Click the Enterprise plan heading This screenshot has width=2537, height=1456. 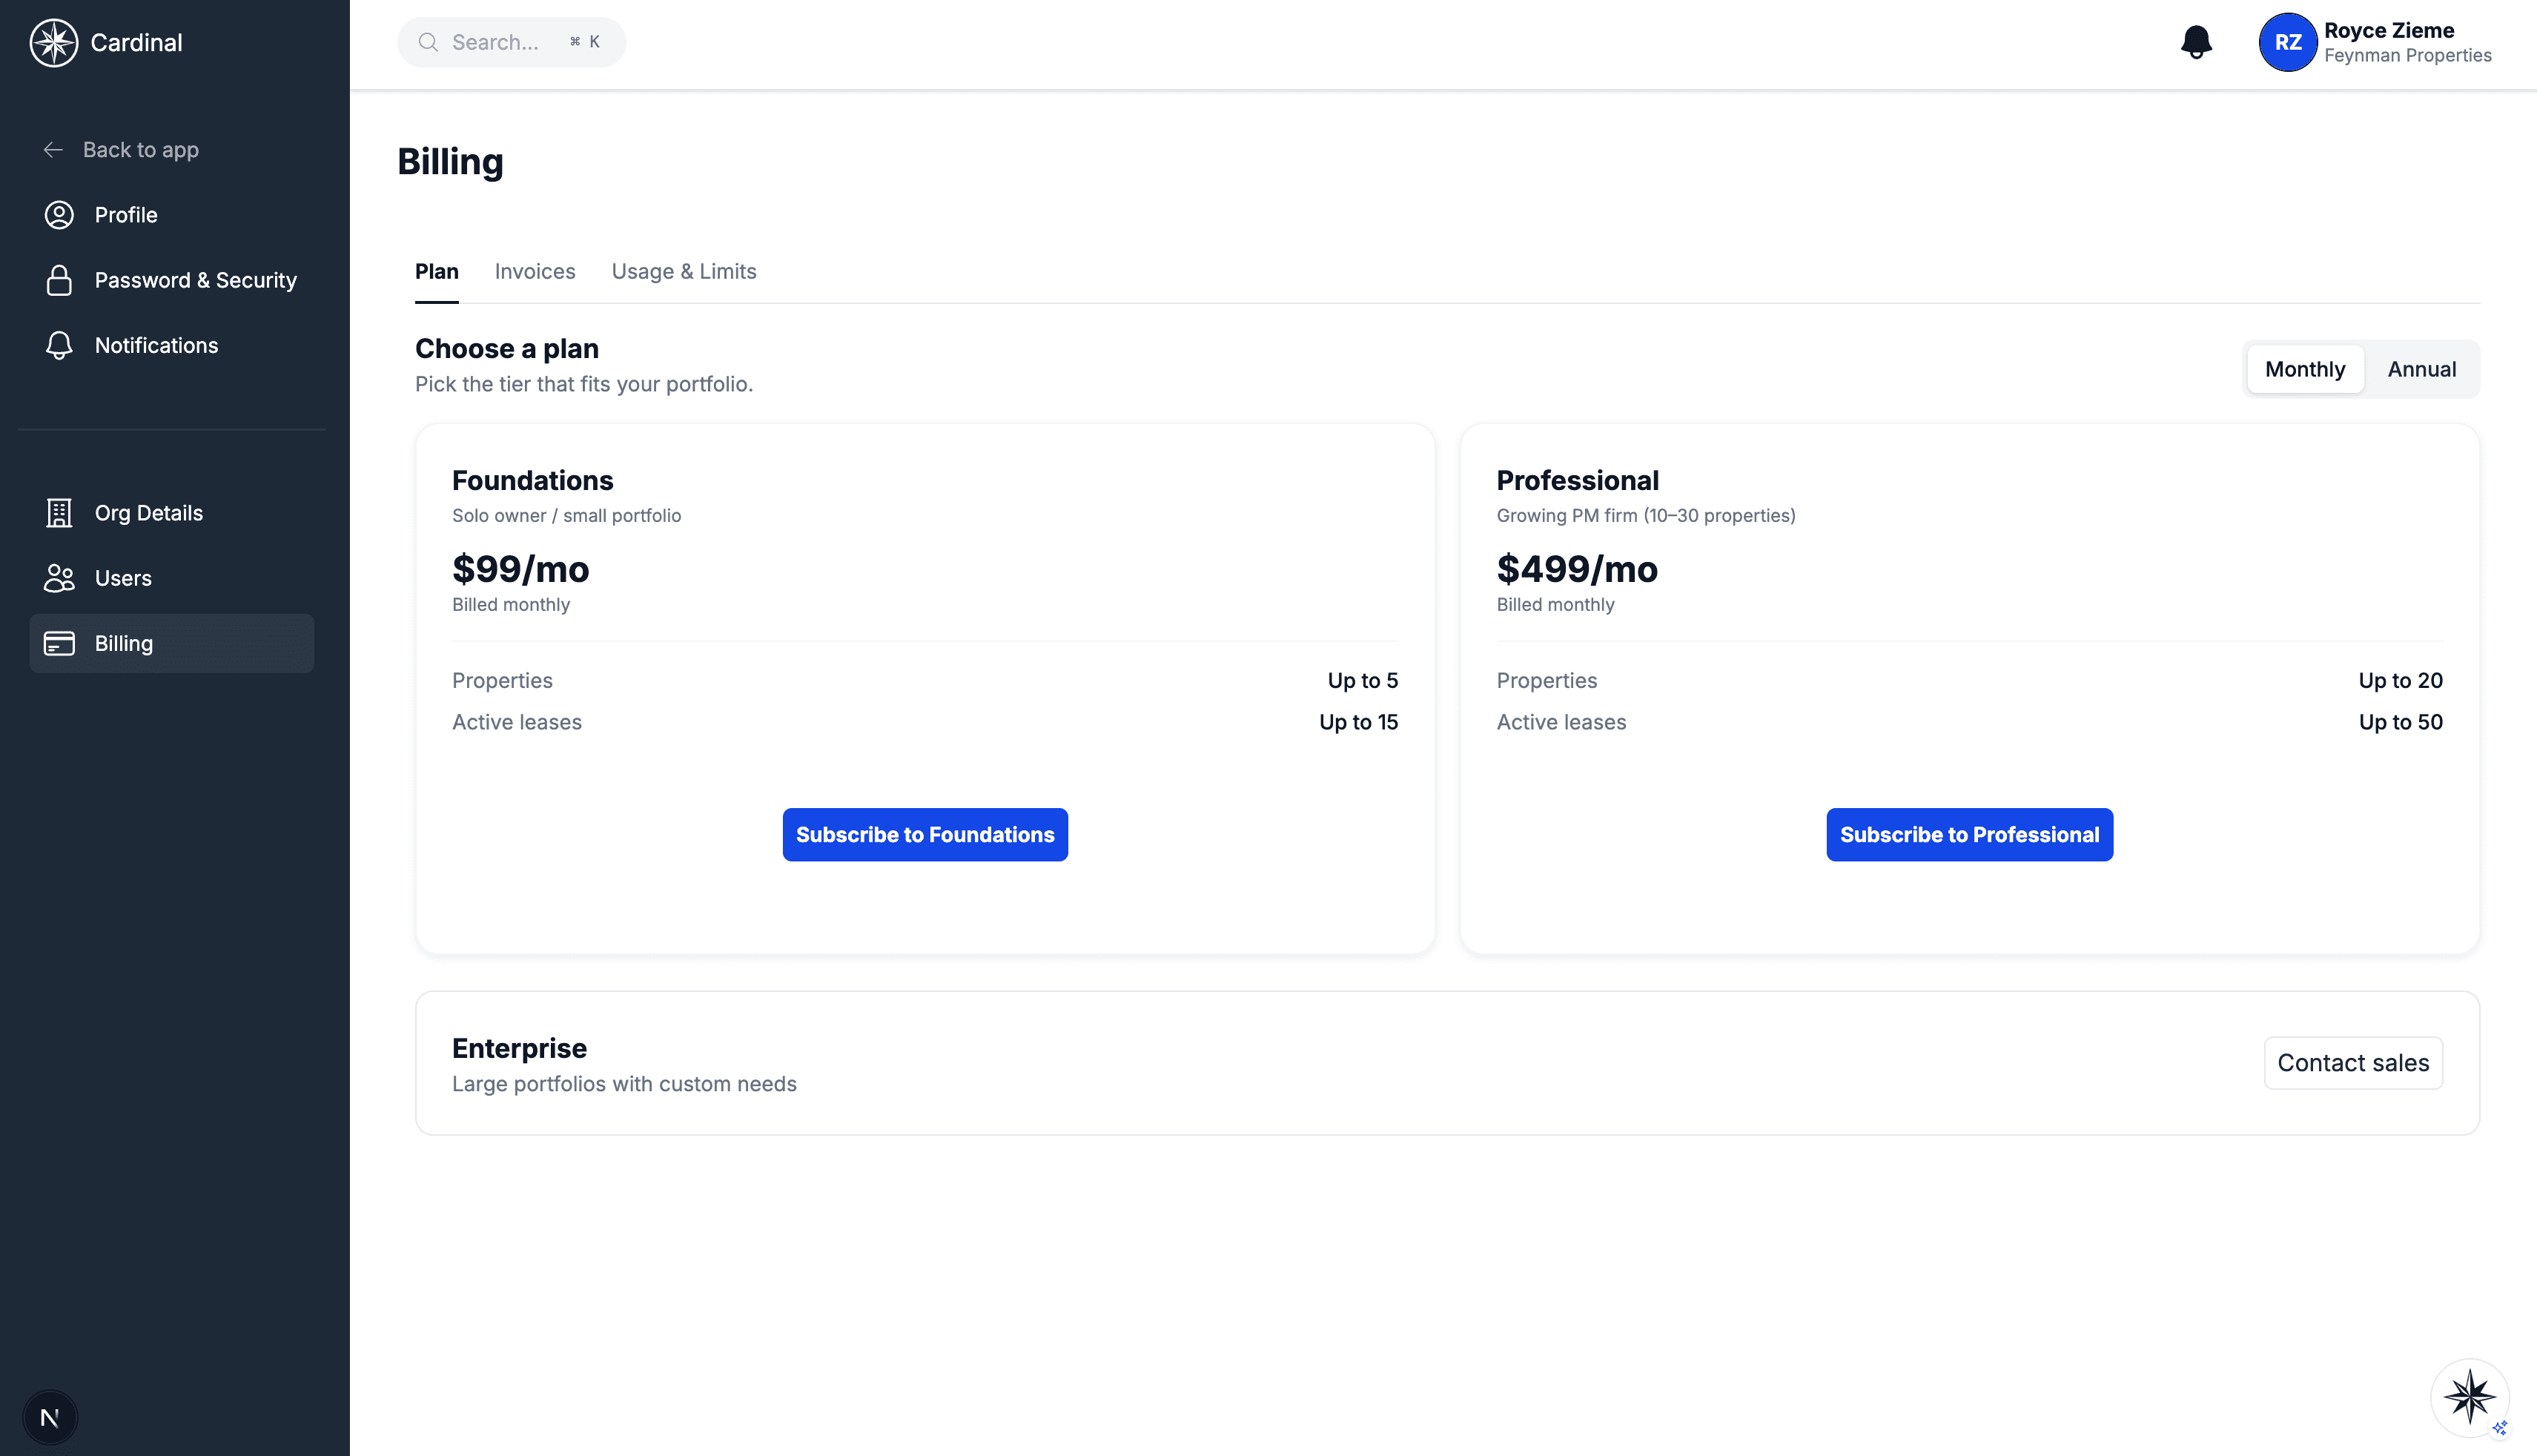519,1048
